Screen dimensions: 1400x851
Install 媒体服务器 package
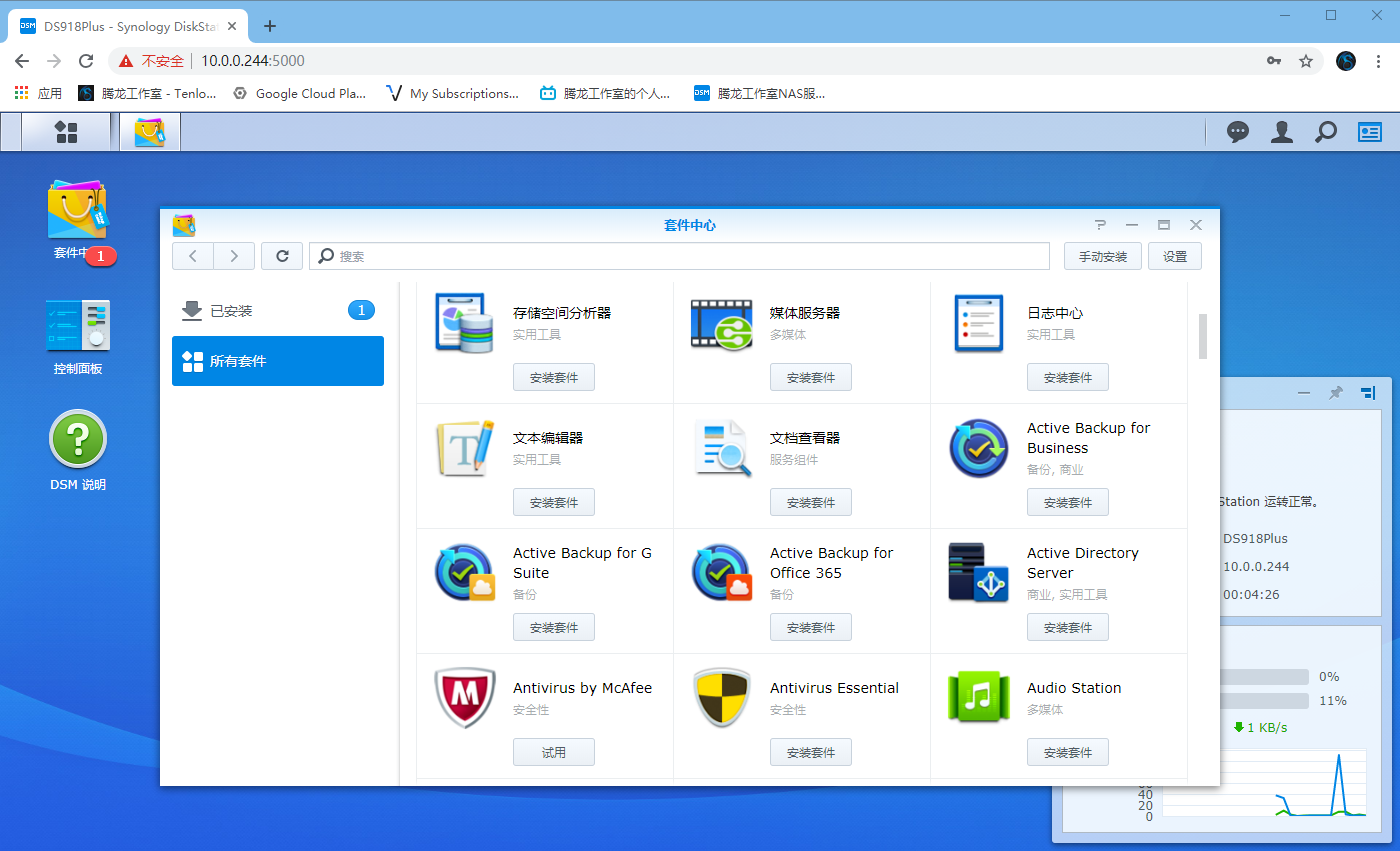811,377
